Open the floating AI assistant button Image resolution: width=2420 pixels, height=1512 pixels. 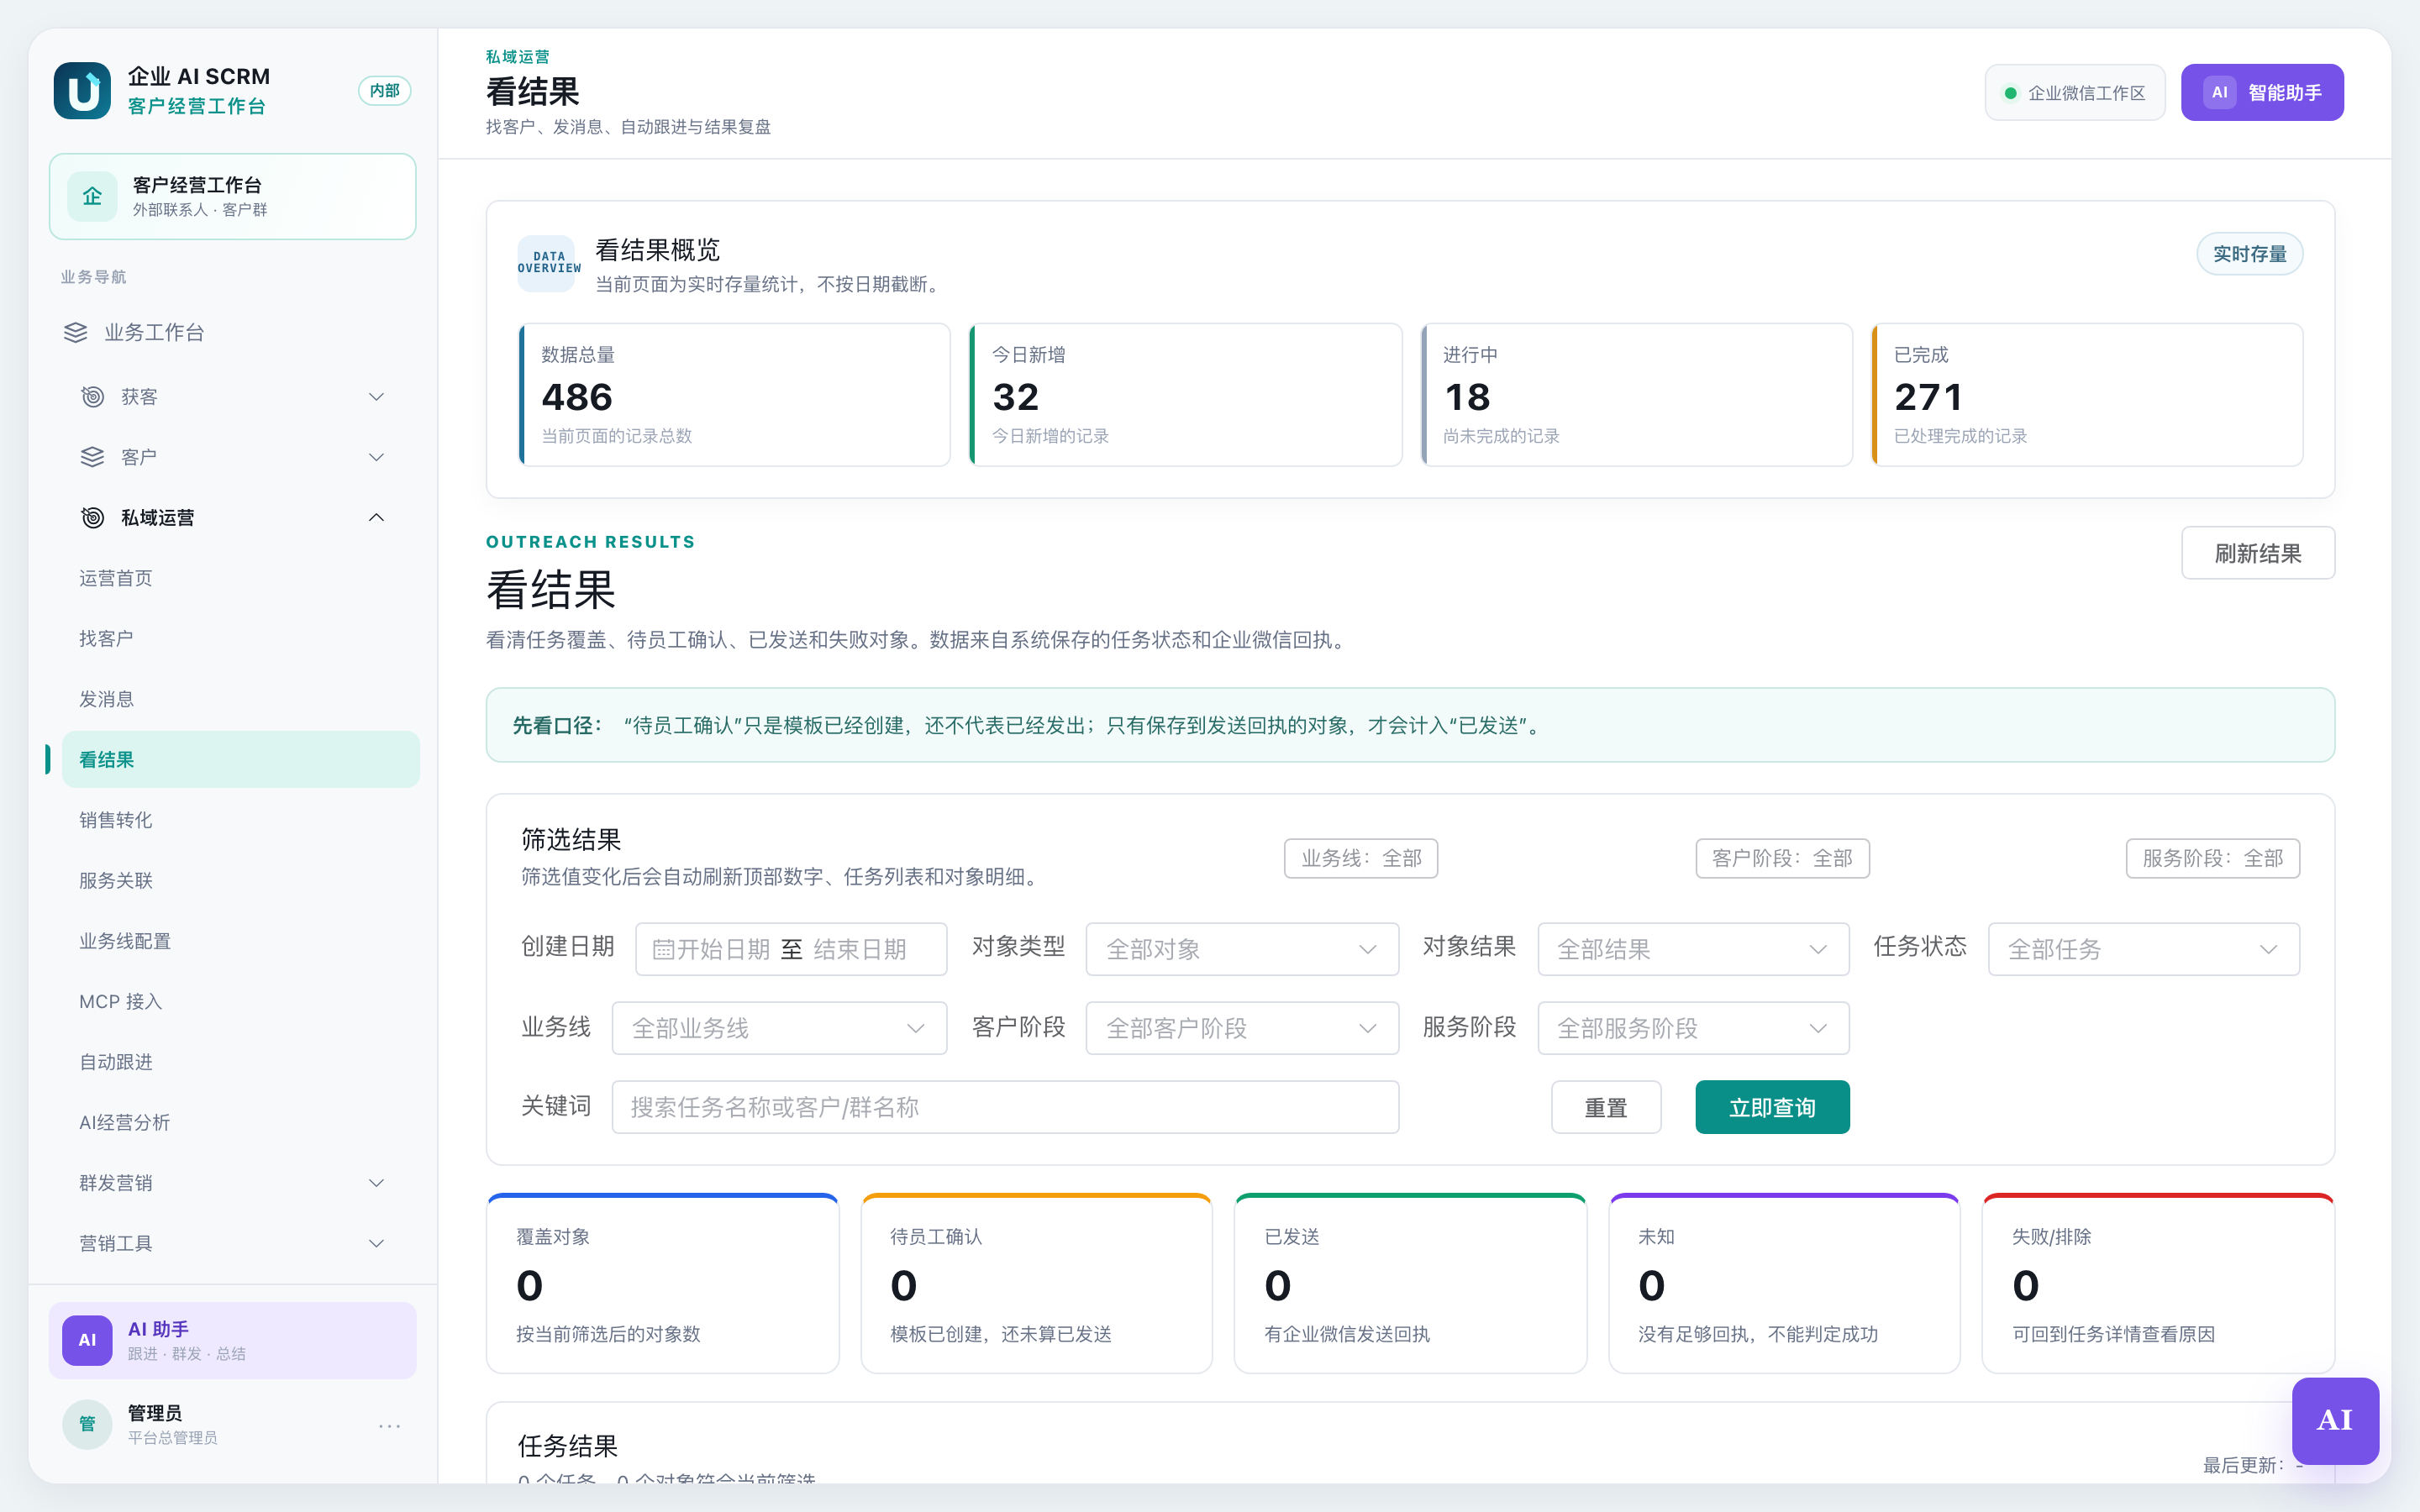pos(2335,1420)
